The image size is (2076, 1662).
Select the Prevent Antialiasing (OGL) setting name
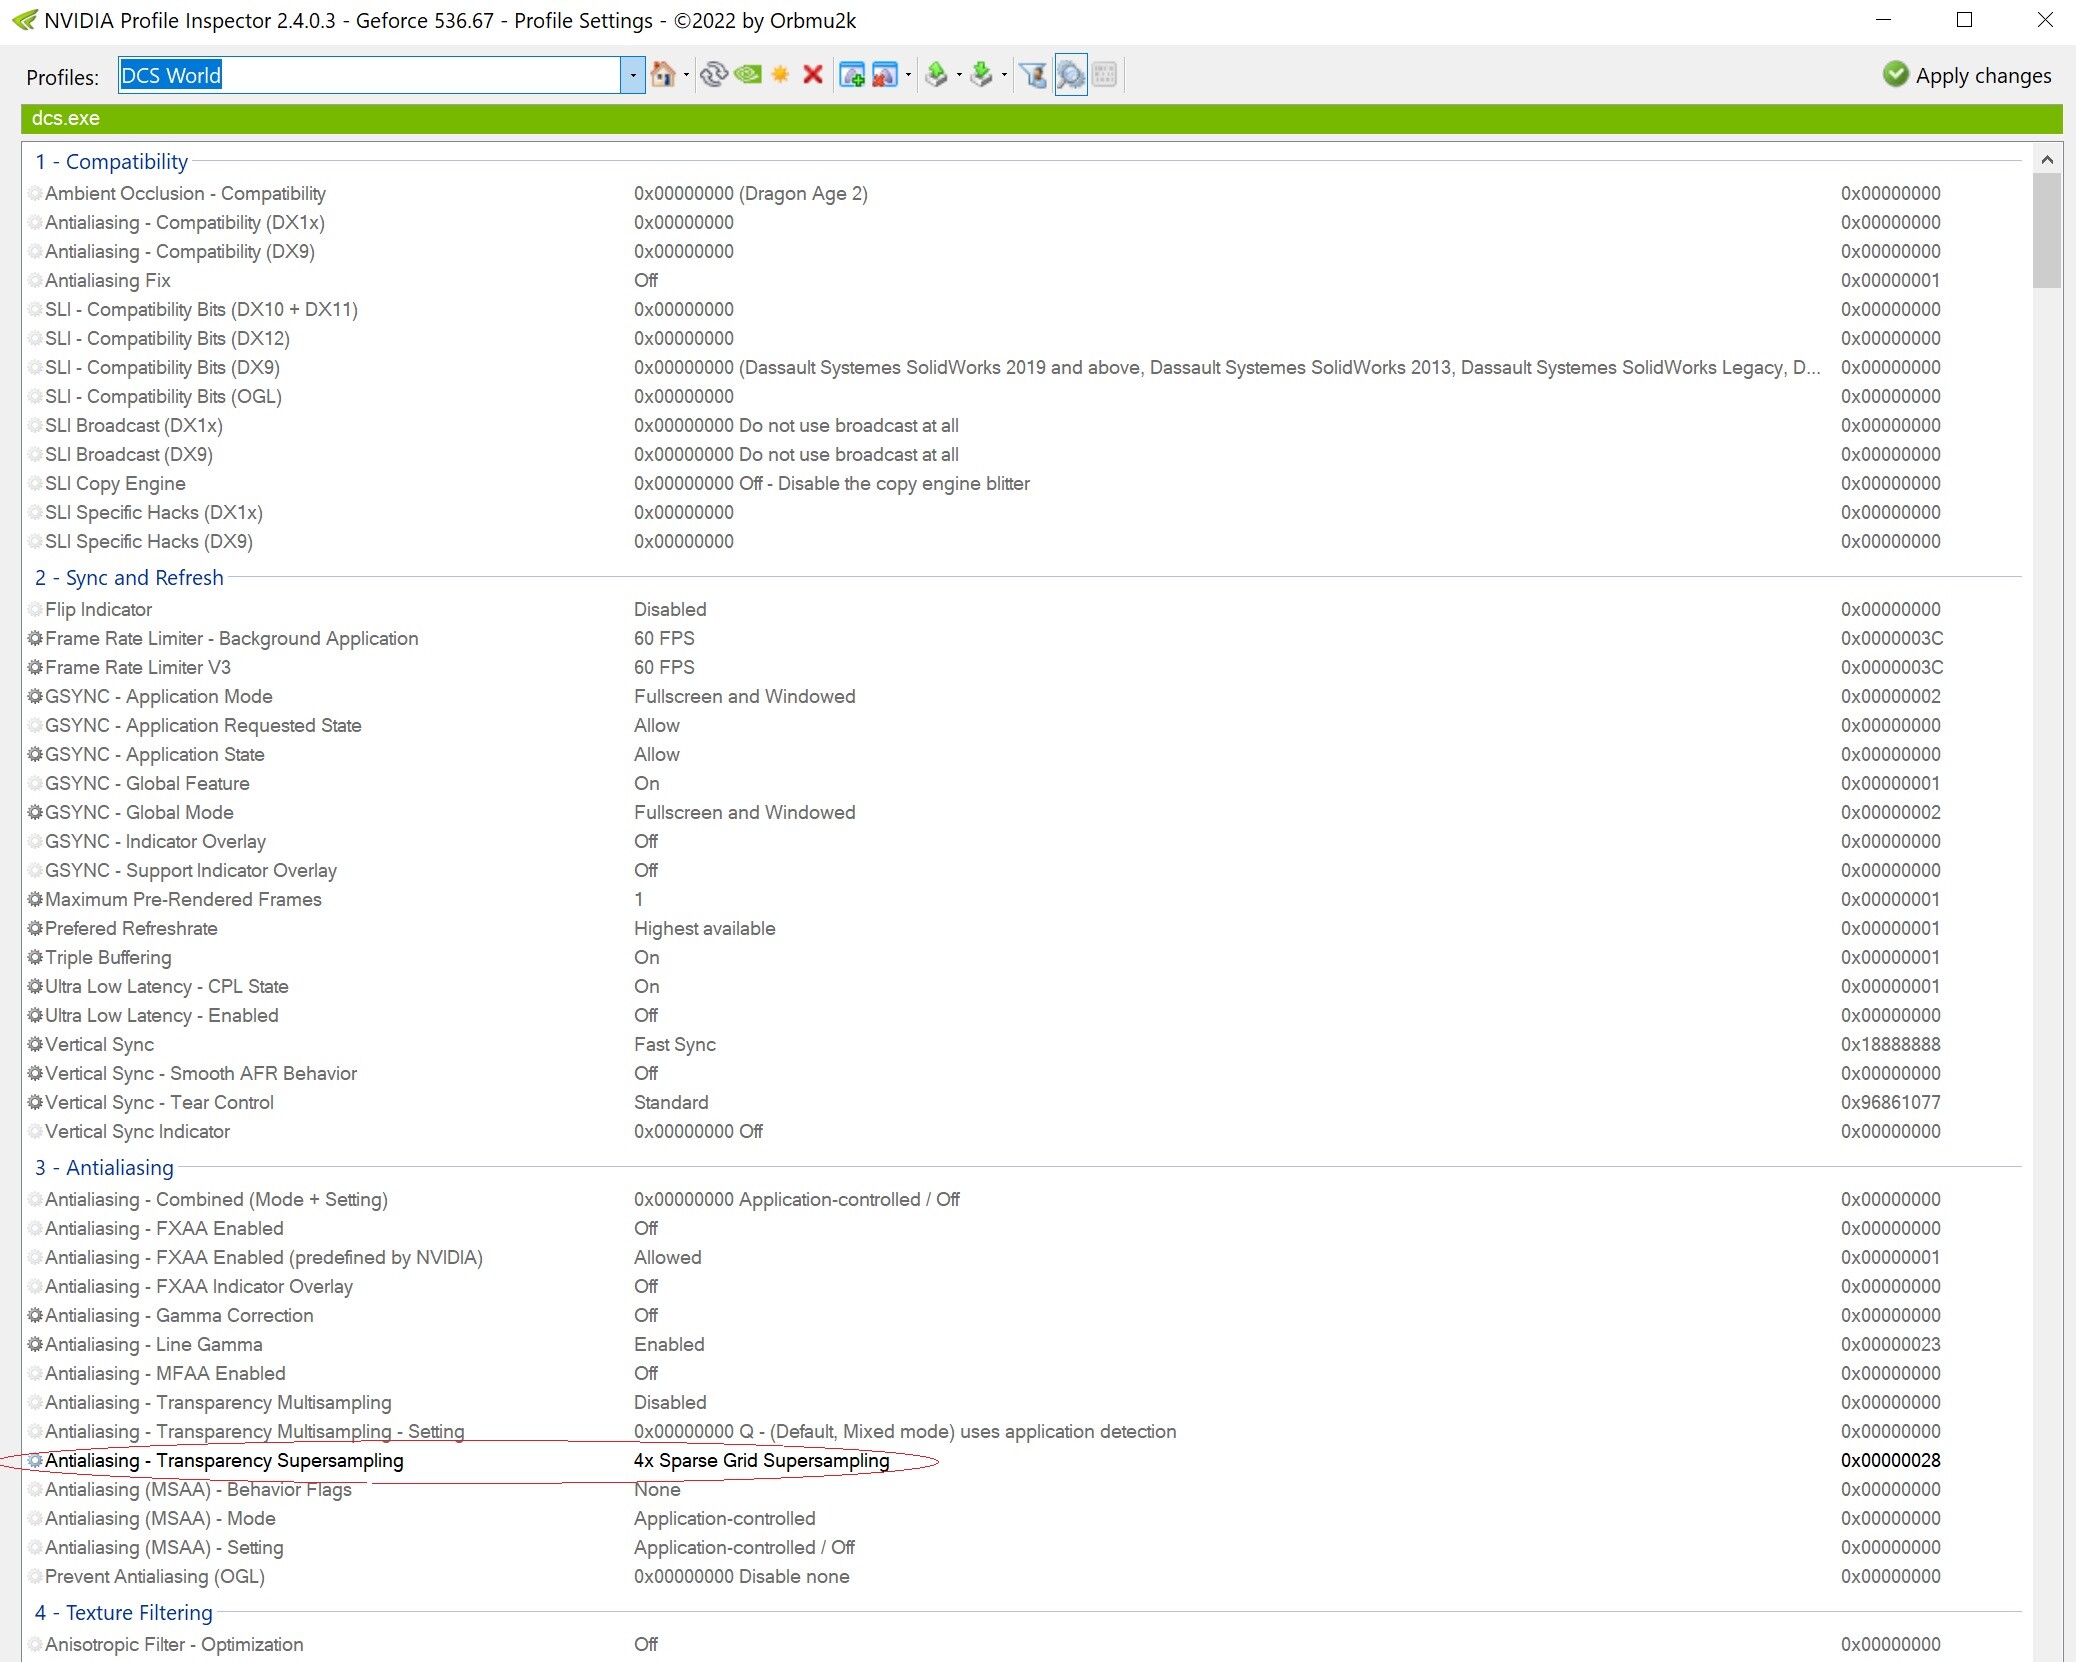155,1576
